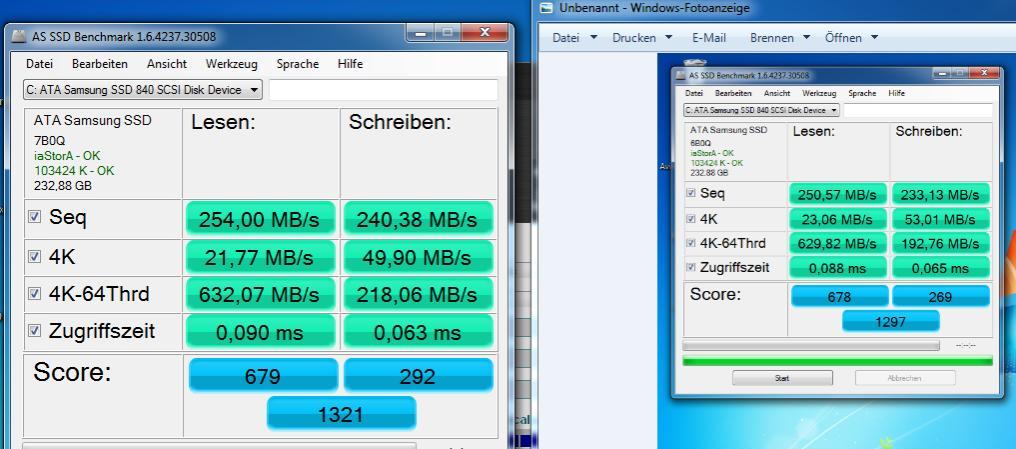Open Datei menu in left AS SSD window
This screenshot has height=449, width=1016.
pyautogui.click(x=39, y=64)
